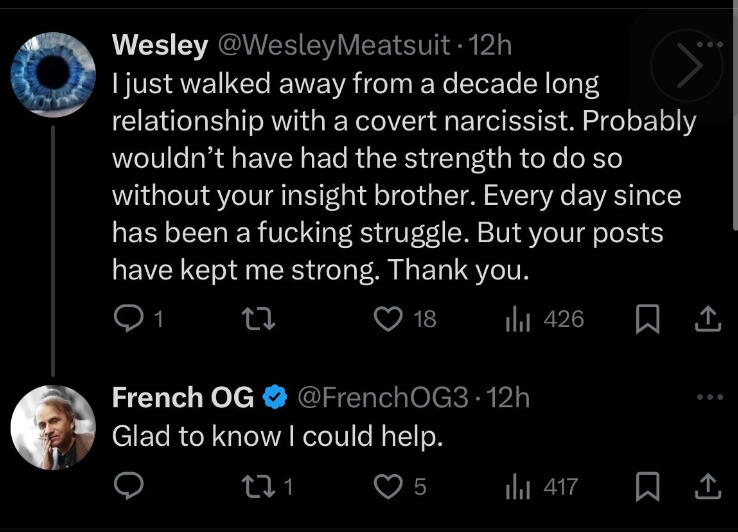Open more options on Wesley's tweet
738x532 pixels.
[x=707, y=44]
